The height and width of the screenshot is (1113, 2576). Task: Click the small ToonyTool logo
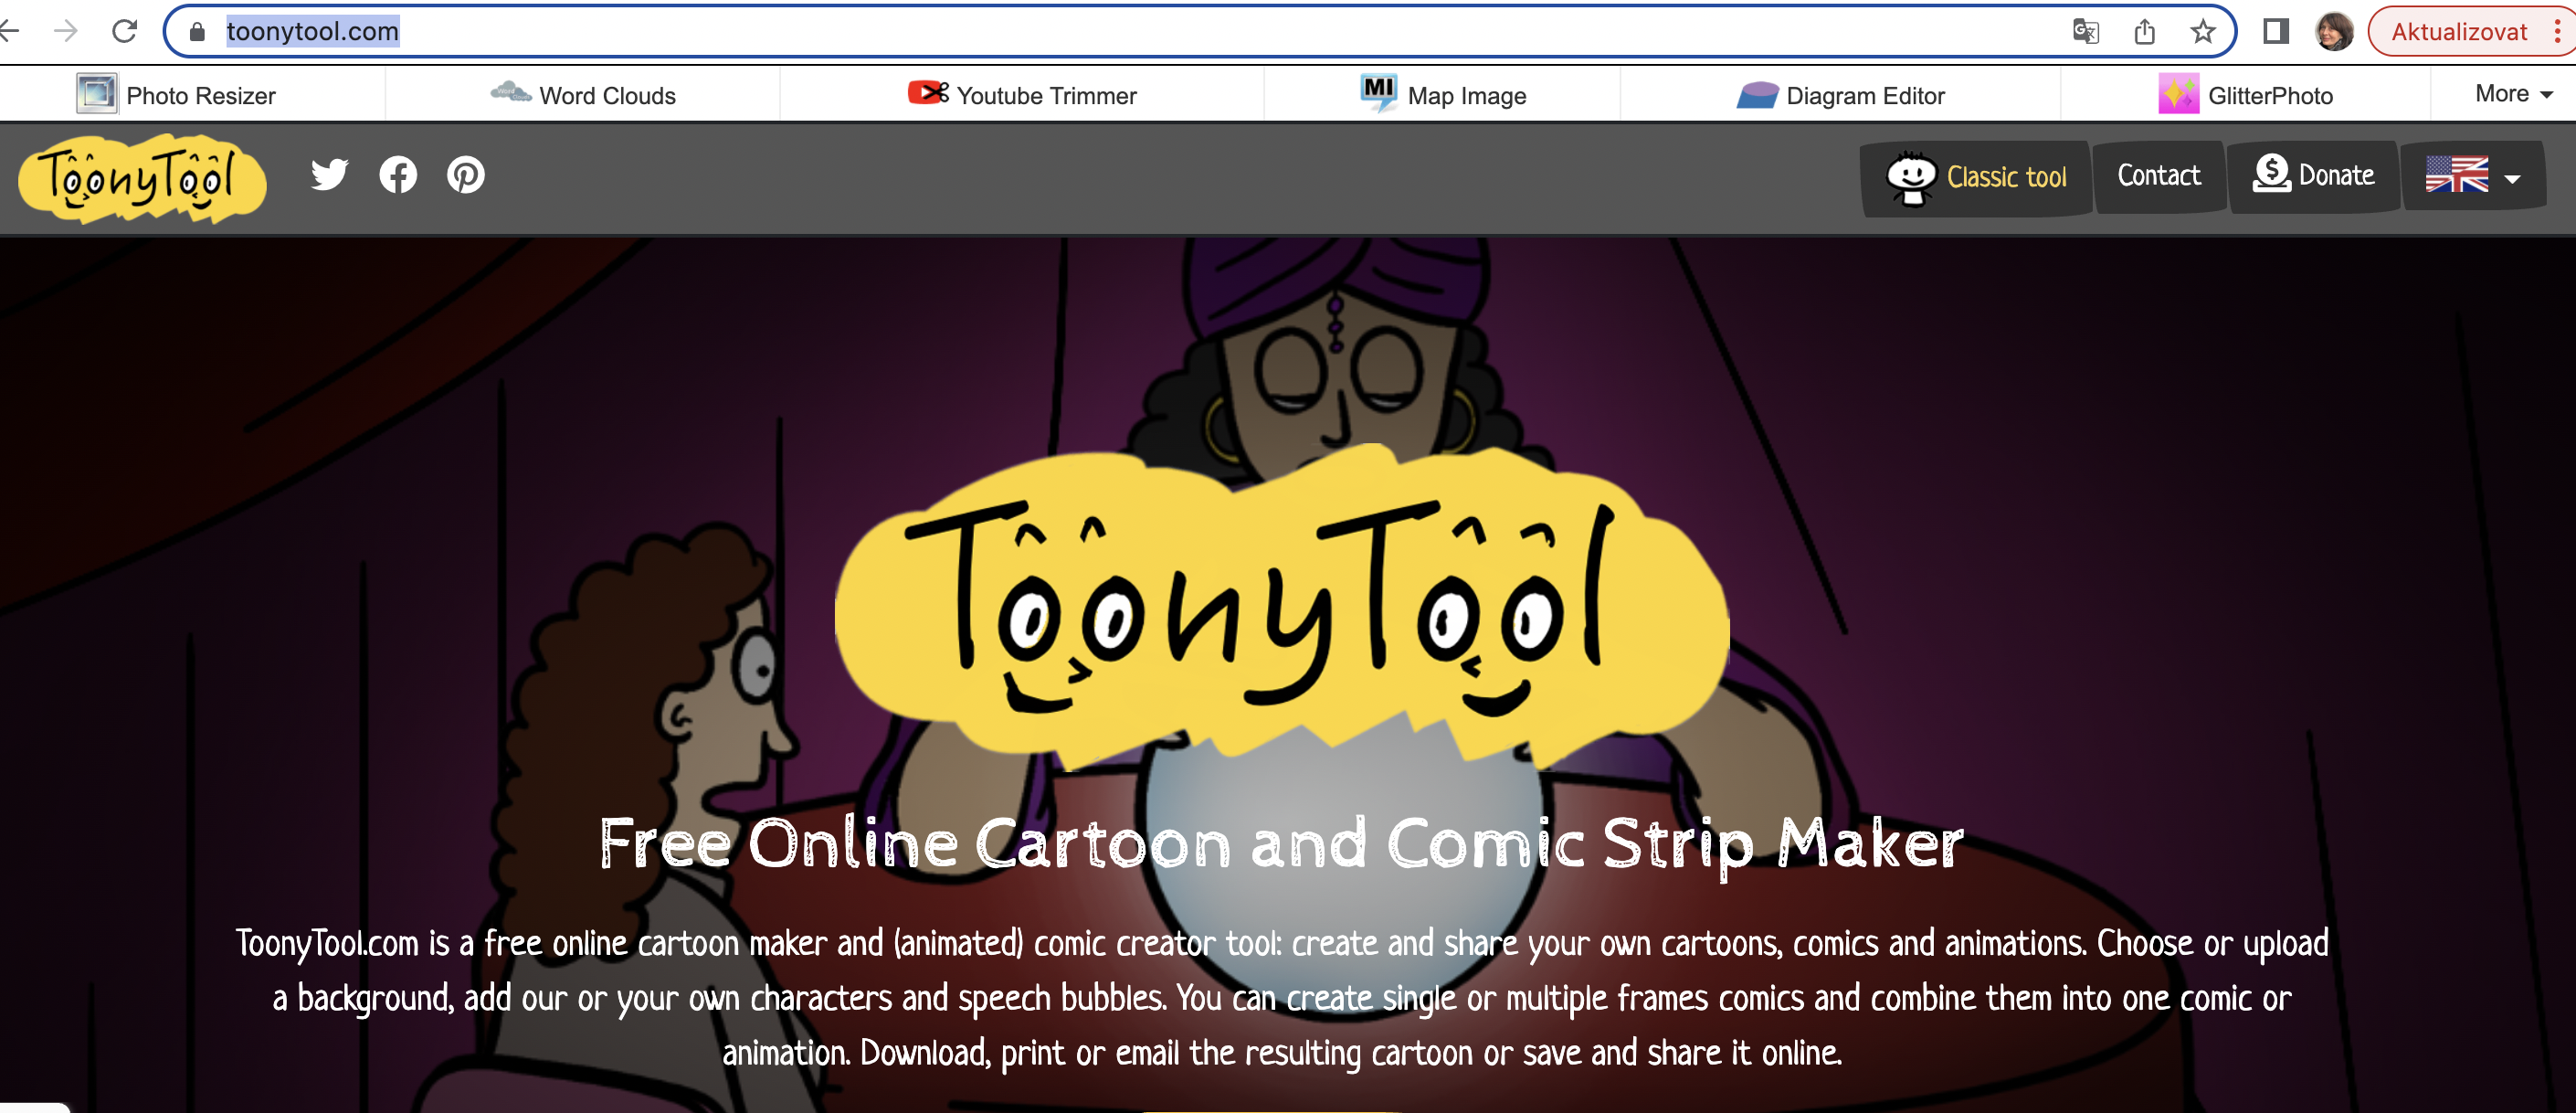click(x=141, y=179)
